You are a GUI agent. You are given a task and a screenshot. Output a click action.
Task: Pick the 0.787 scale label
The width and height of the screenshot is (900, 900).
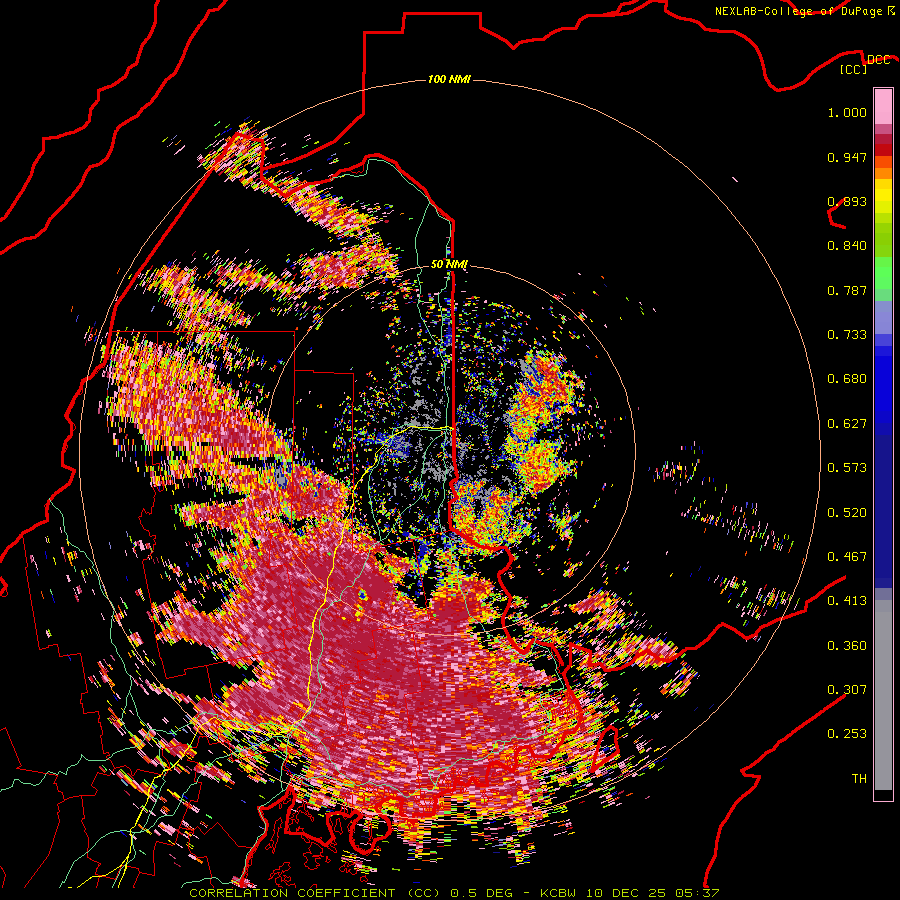pyautogui.click(x=847, y=290)
